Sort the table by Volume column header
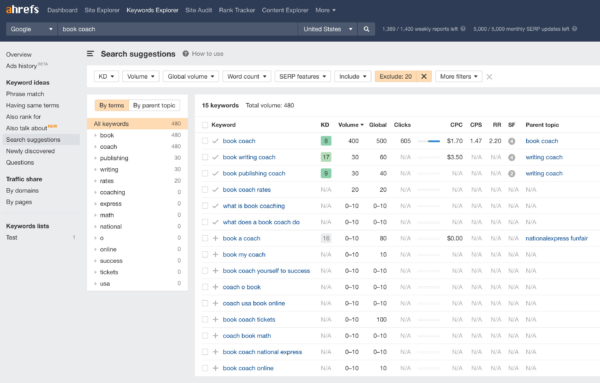The width and height of the screenshot is (600, 383). point(351,125)
